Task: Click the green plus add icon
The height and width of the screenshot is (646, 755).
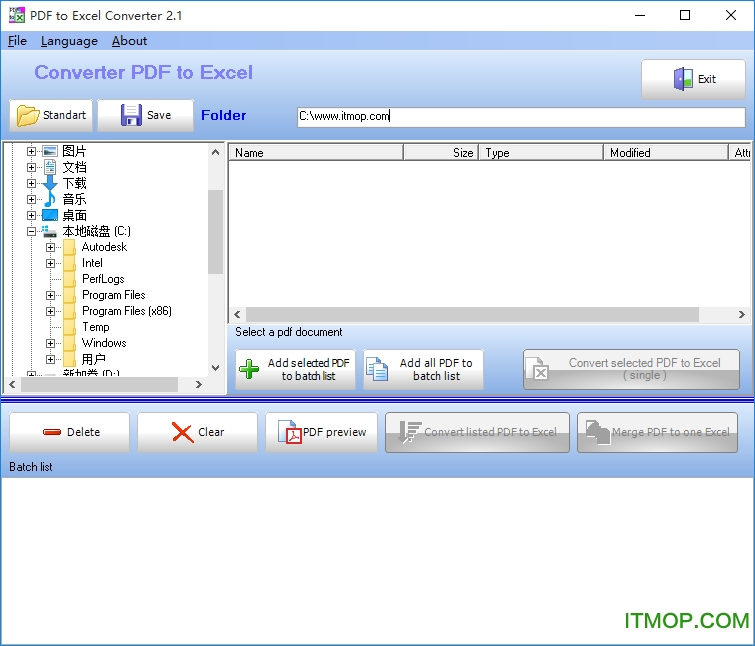Action: (x=249, y=369)
